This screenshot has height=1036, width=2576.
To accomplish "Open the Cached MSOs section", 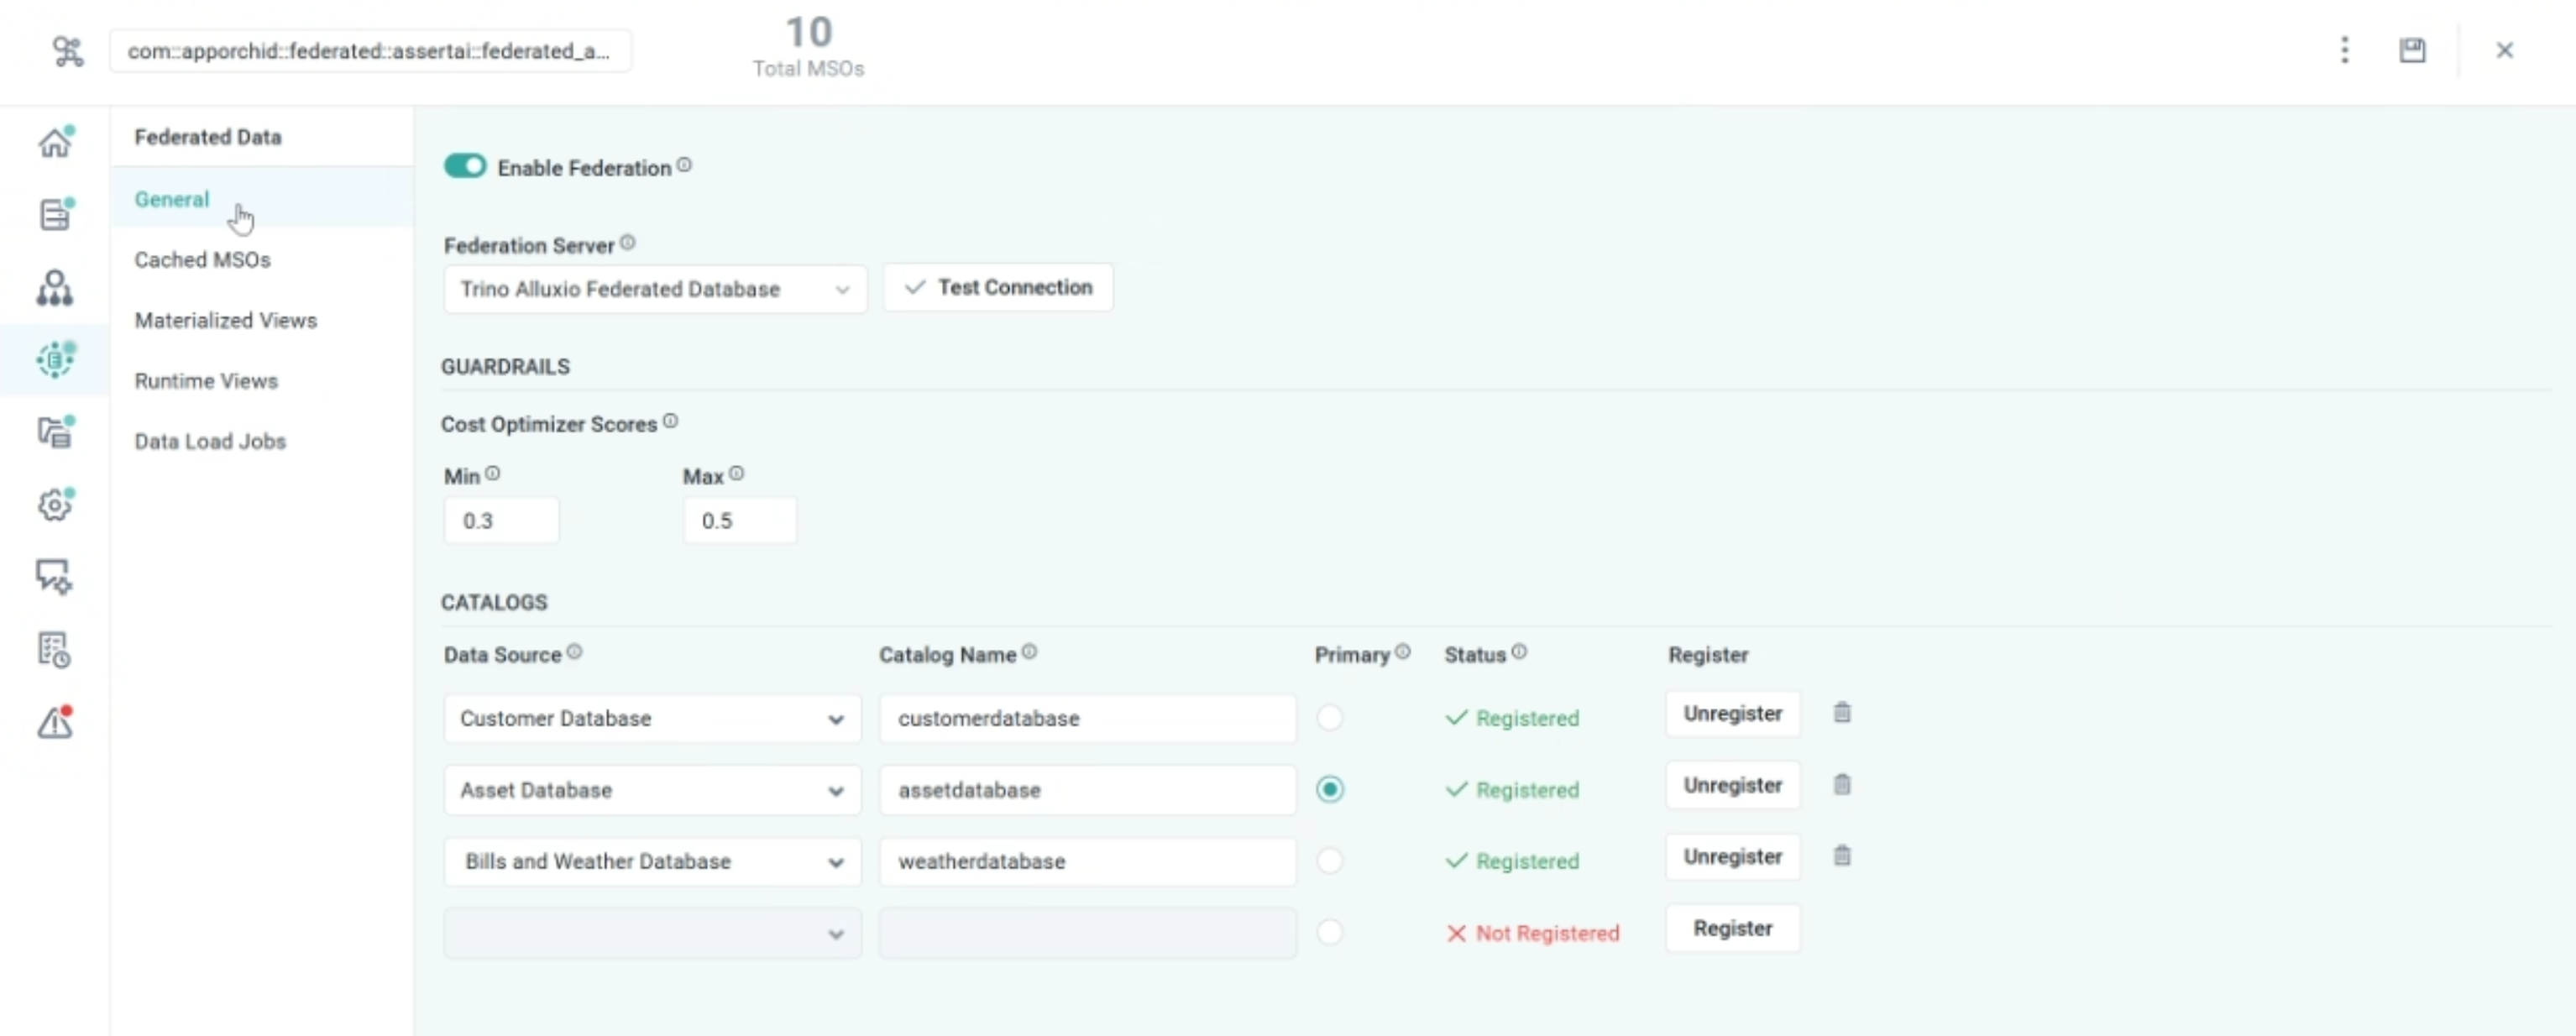I will pyautogui.click(x=202, y=260).
